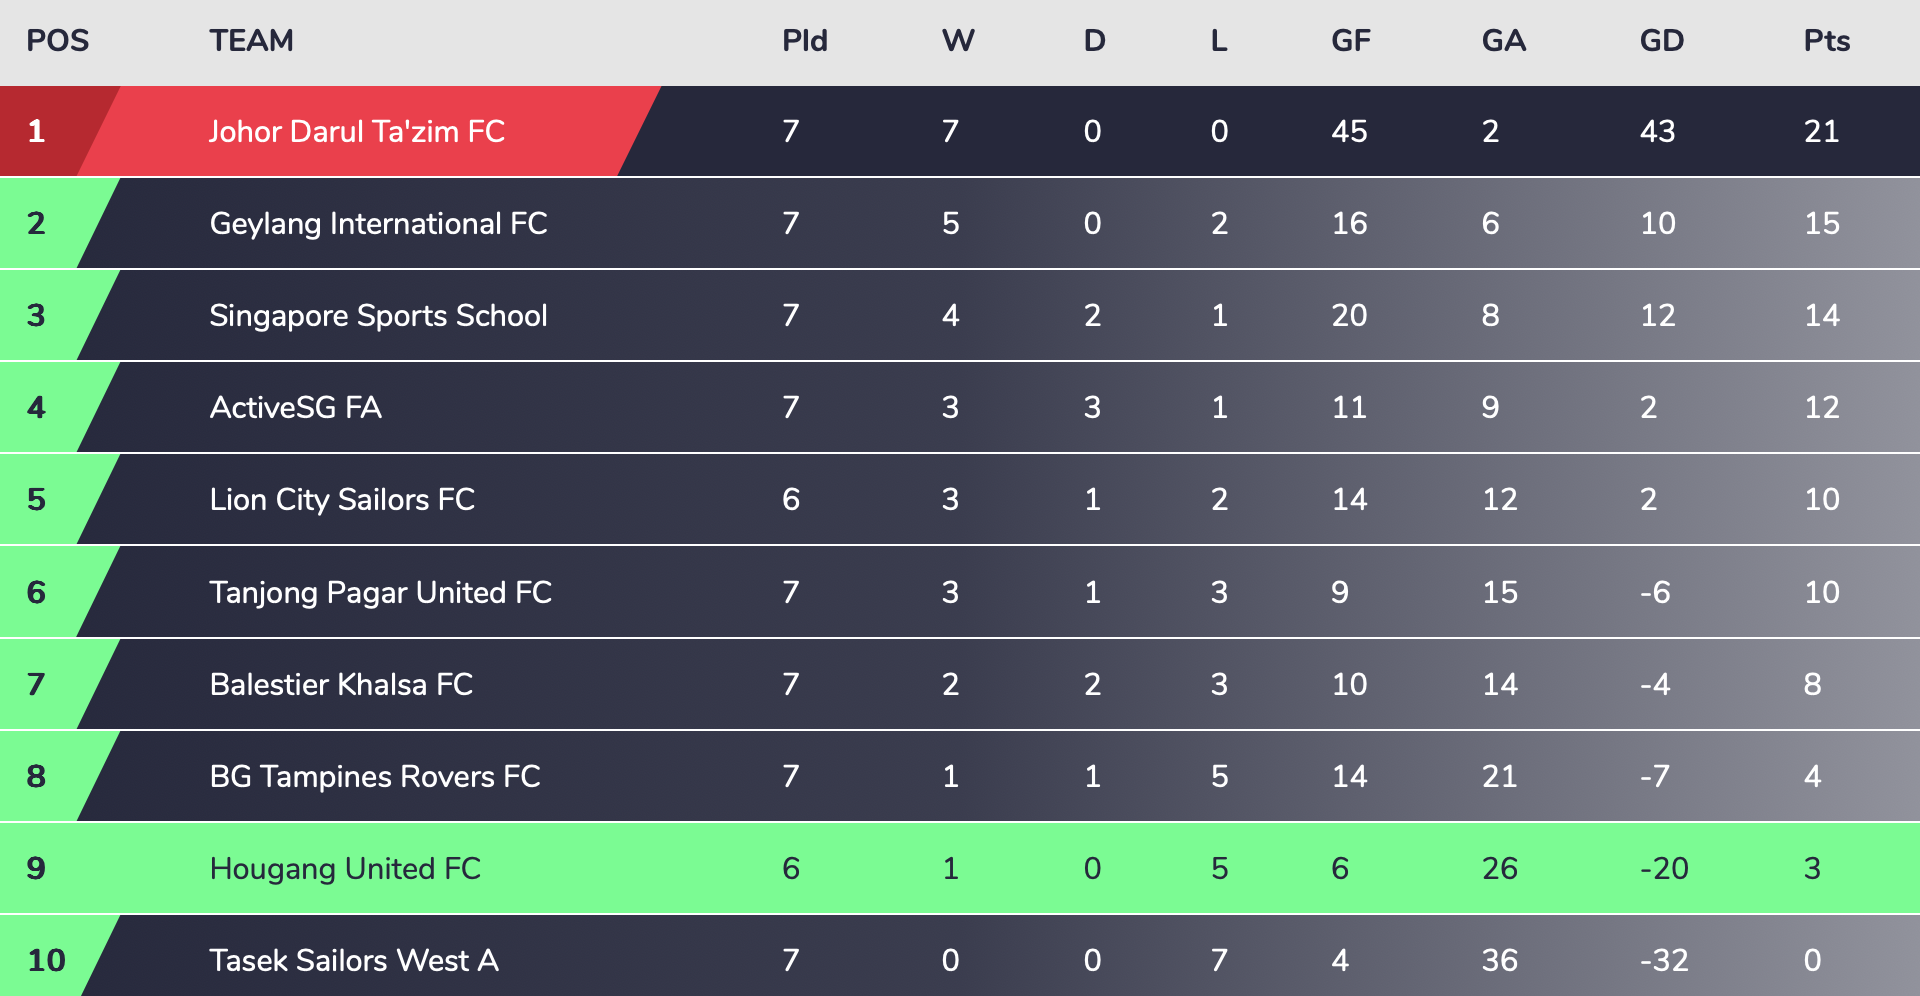The height and width of the screenshot is (996, 1920).
Task: Select Singapore Sports School in the table
Action: point(378,315)
